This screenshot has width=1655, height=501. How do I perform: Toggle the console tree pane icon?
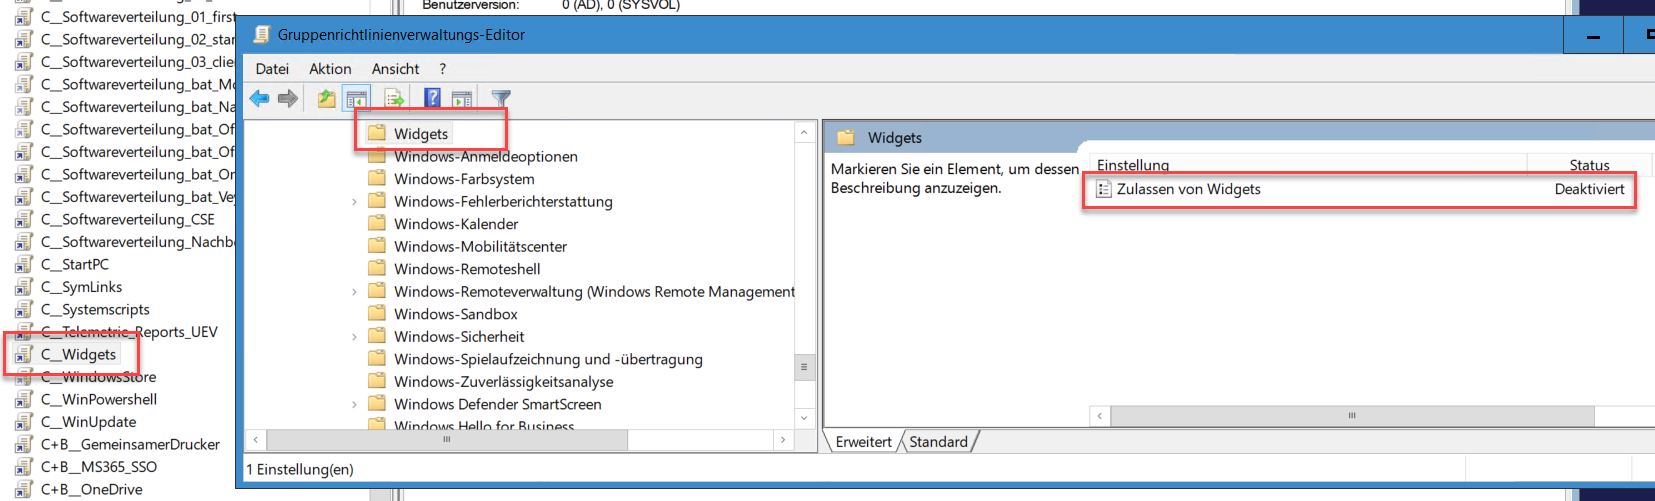[356, 98]
